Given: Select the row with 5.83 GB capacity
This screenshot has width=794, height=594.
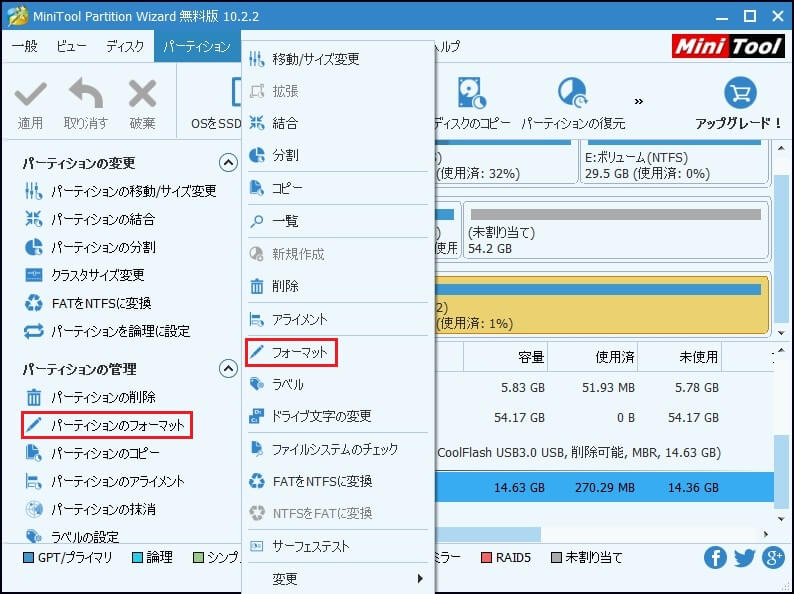Looking at the screenshot, I should pyautogui.click(x=604, y=388).
